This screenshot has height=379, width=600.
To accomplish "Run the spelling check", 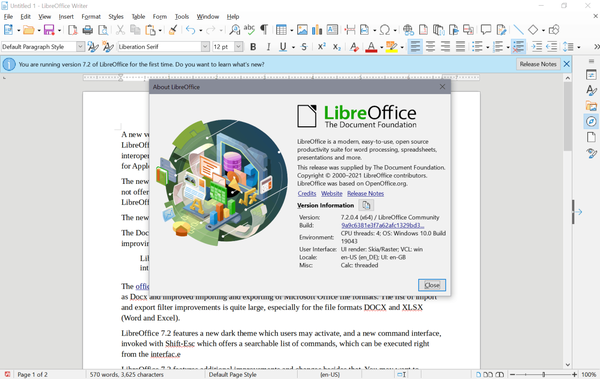I will (249, 30).
